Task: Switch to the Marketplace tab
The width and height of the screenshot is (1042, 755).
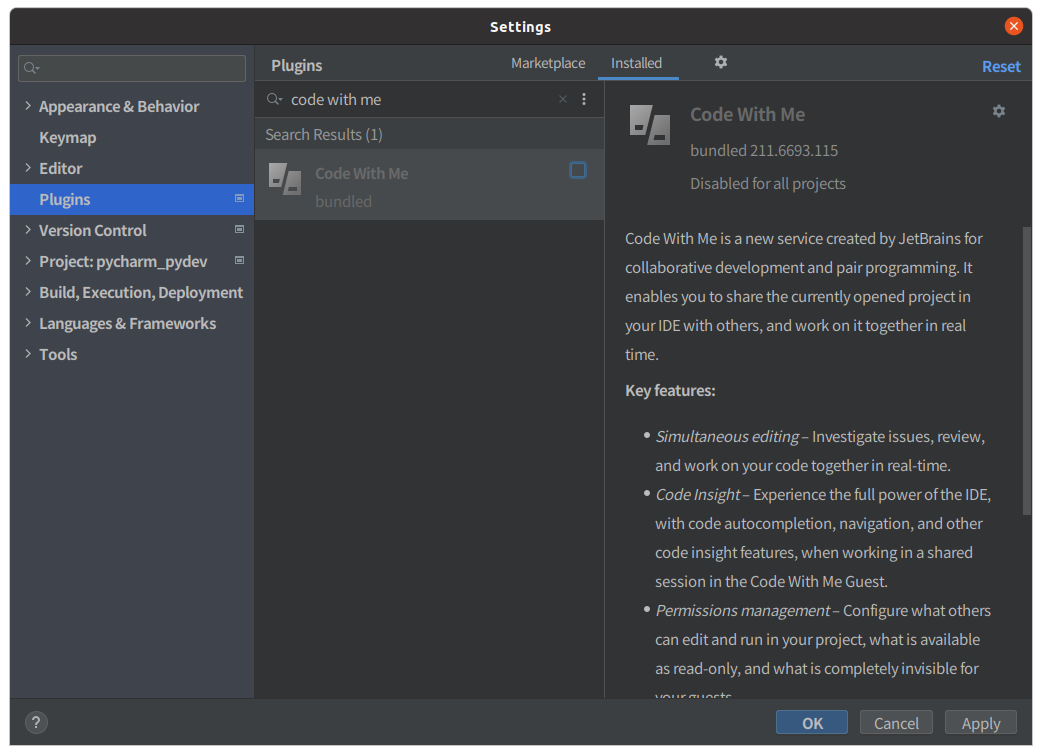Action: 548,63
